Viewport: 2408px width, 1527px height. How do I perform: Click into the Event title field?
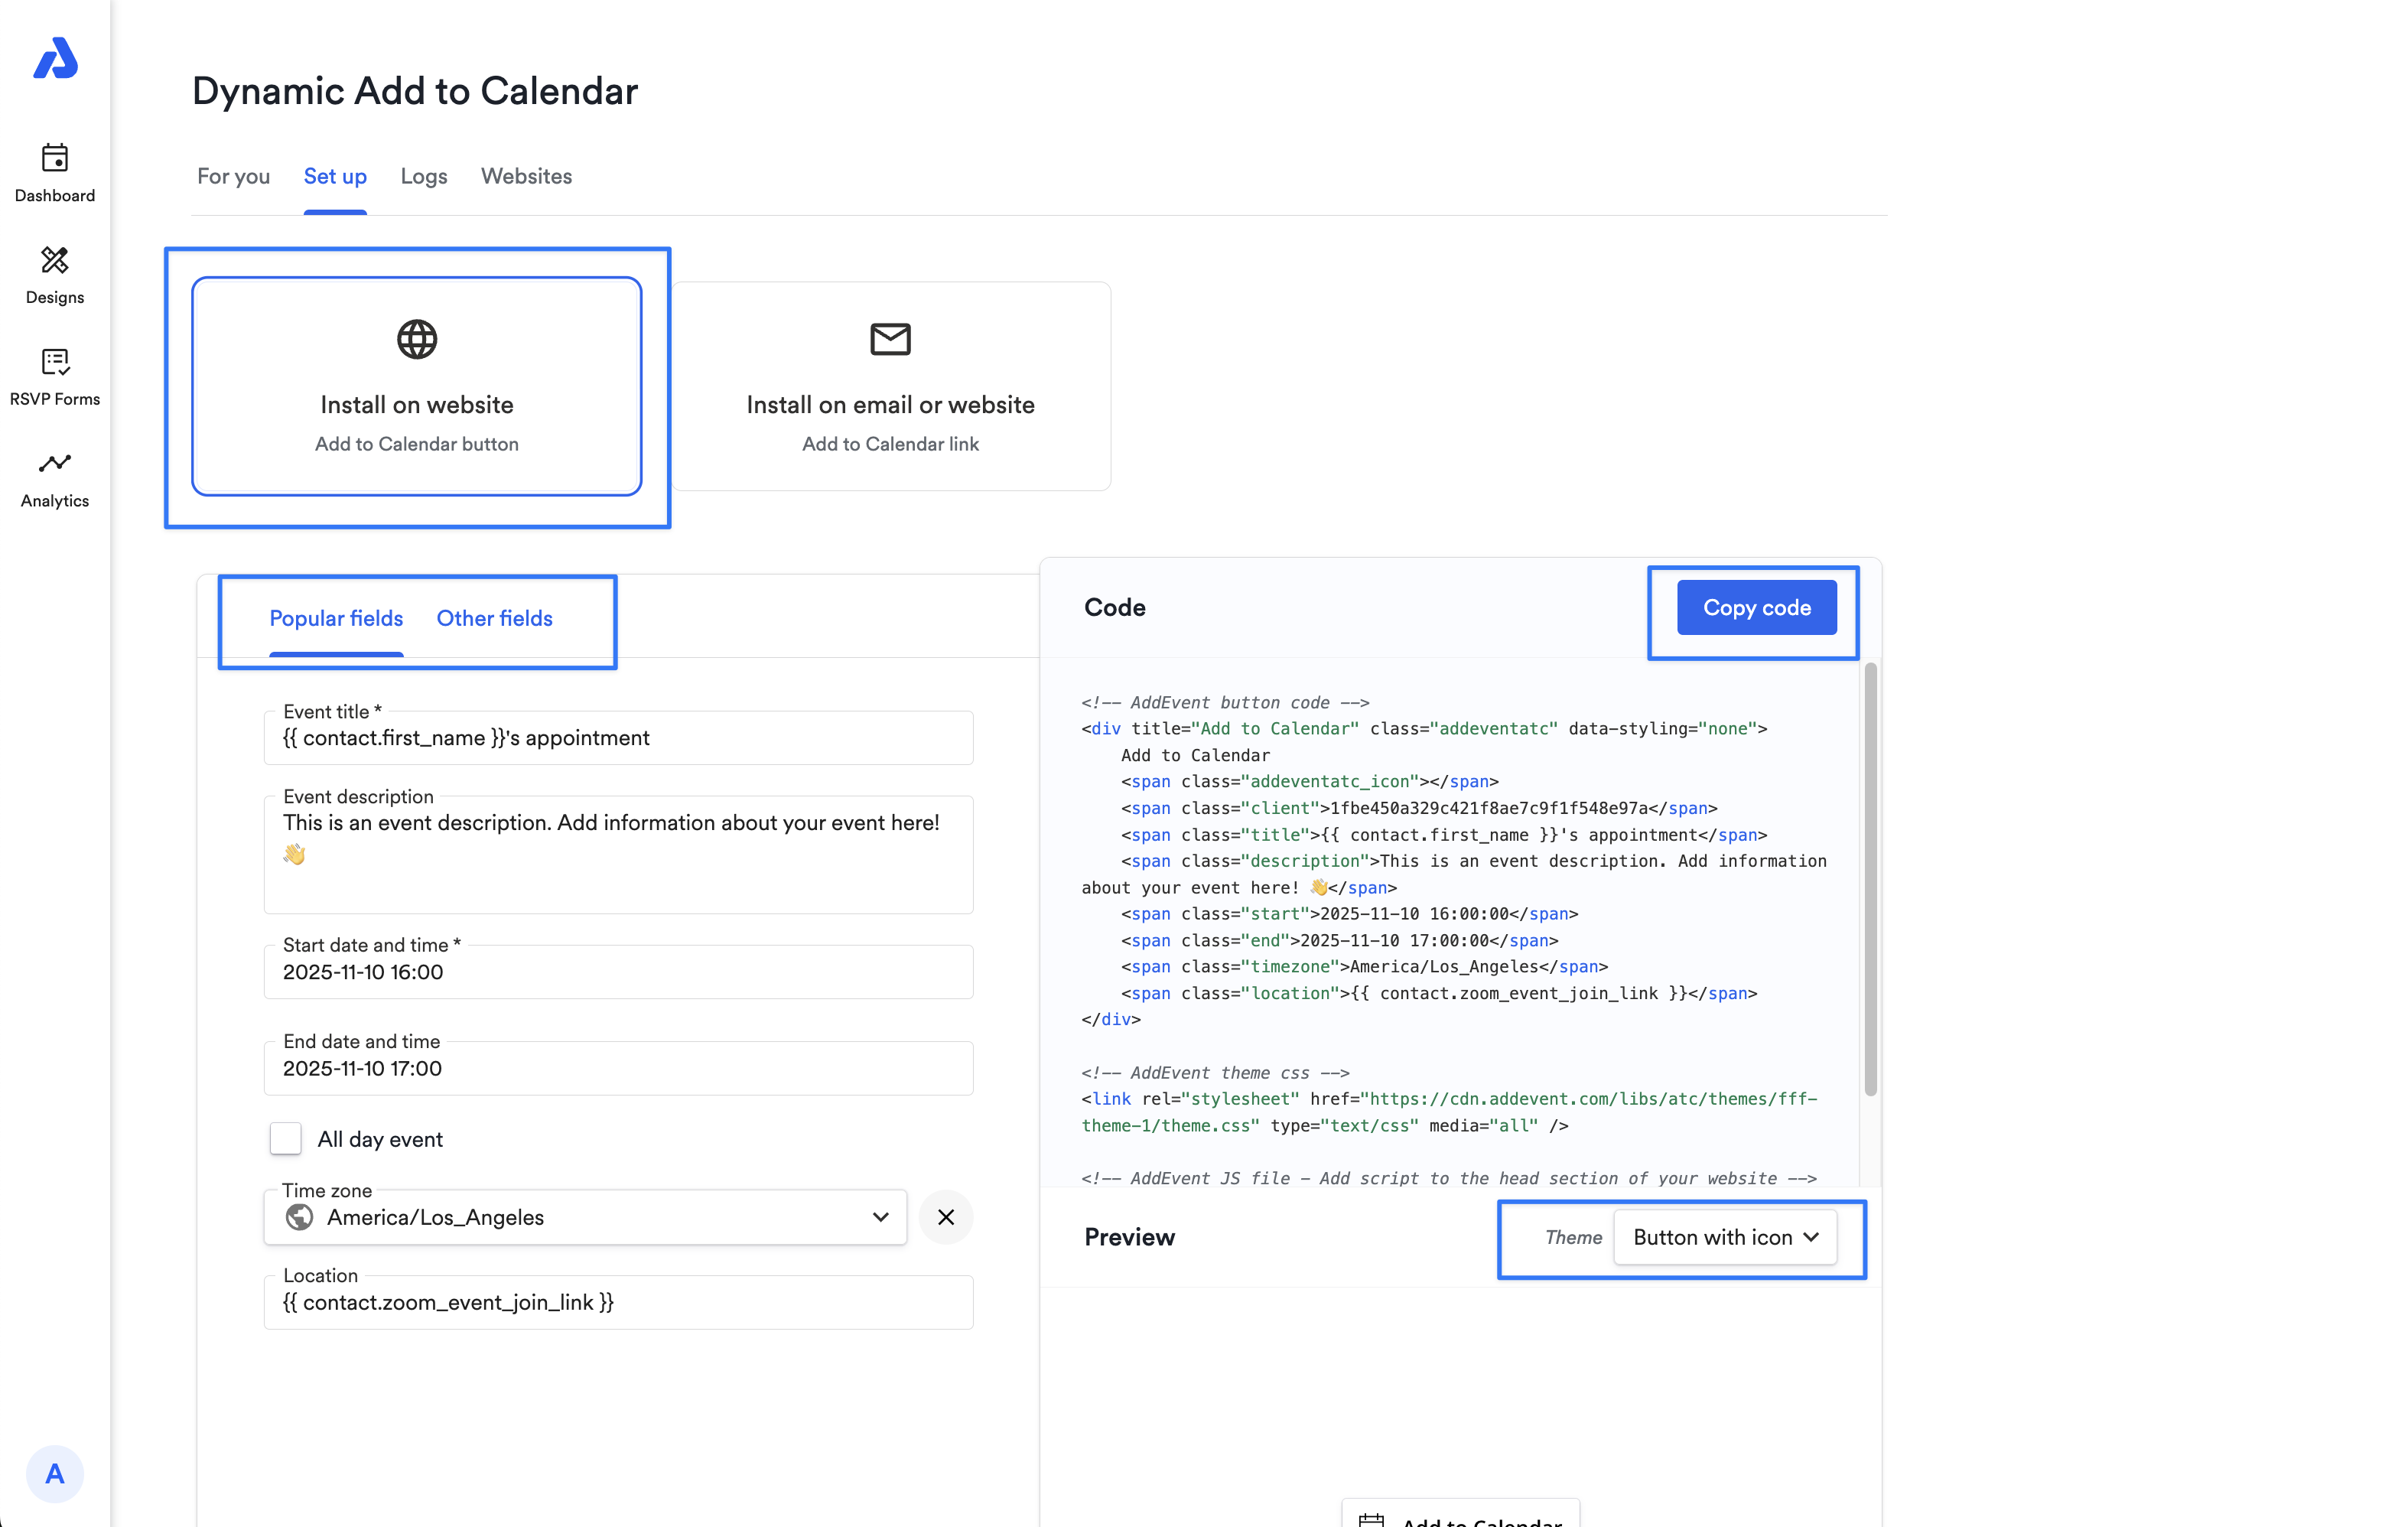[618, 738]
